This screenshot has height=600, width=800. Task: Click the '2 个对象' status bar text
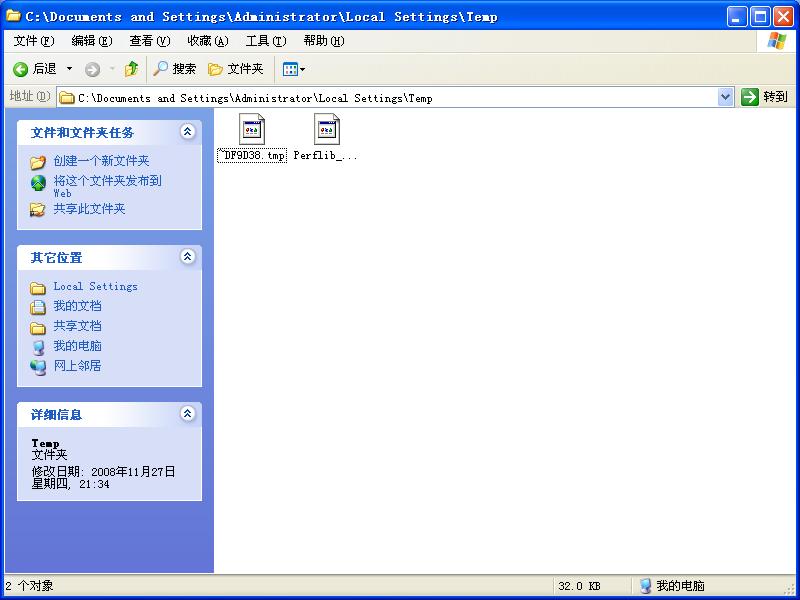[x=29, y=586]
